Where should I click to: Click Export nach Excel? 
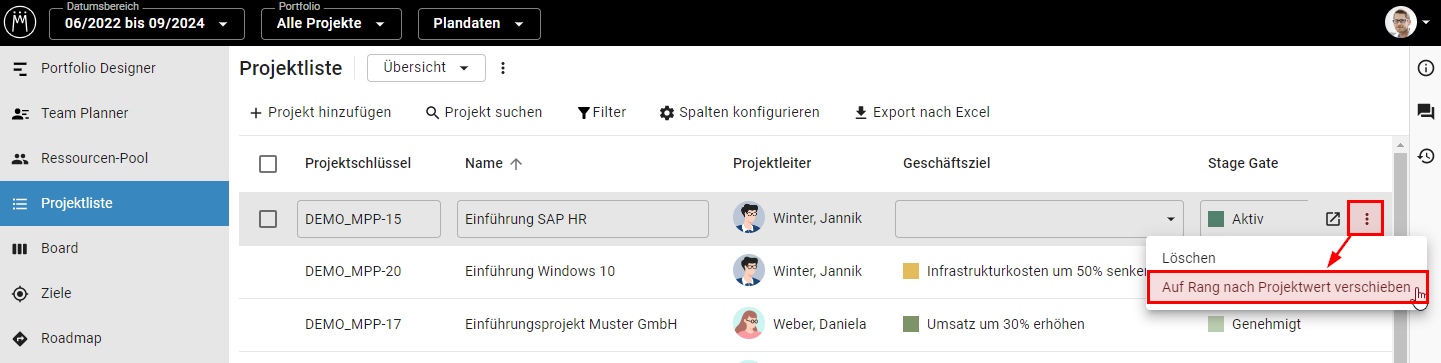tap(921, 112)
